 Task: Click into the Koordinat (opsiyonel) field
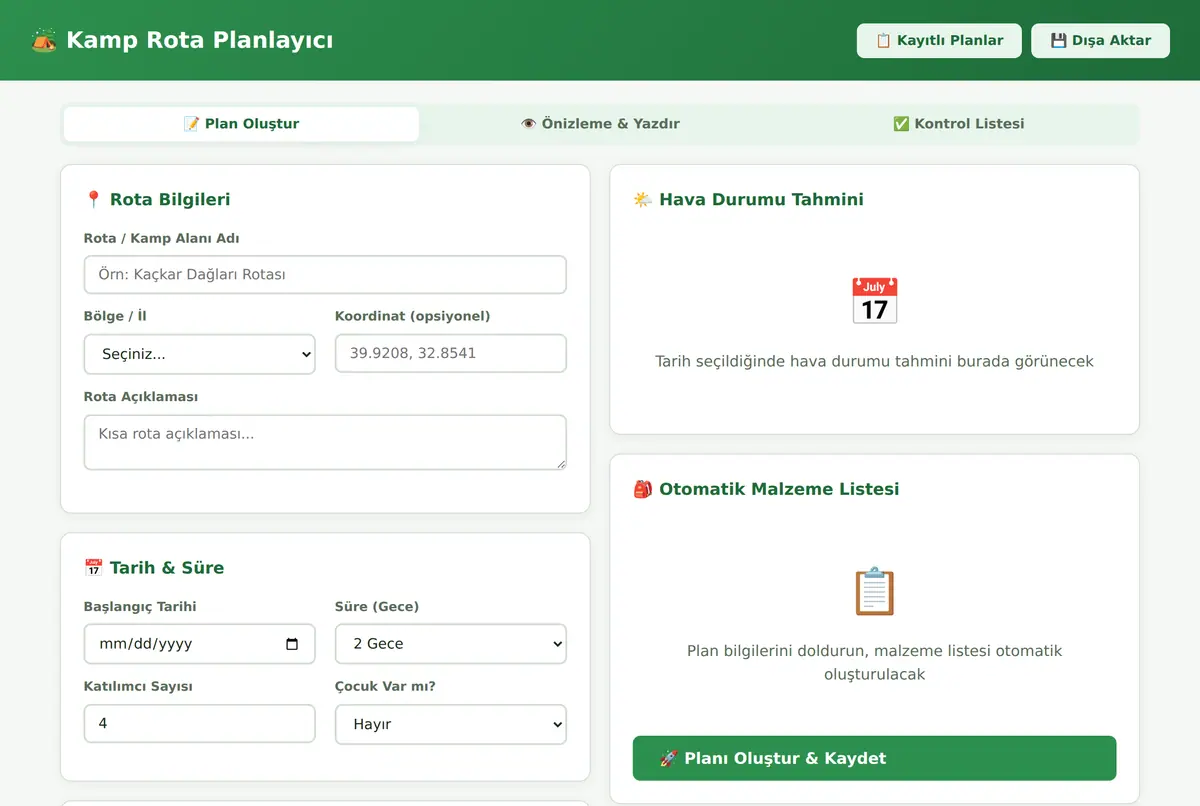(x=451, y=354)
